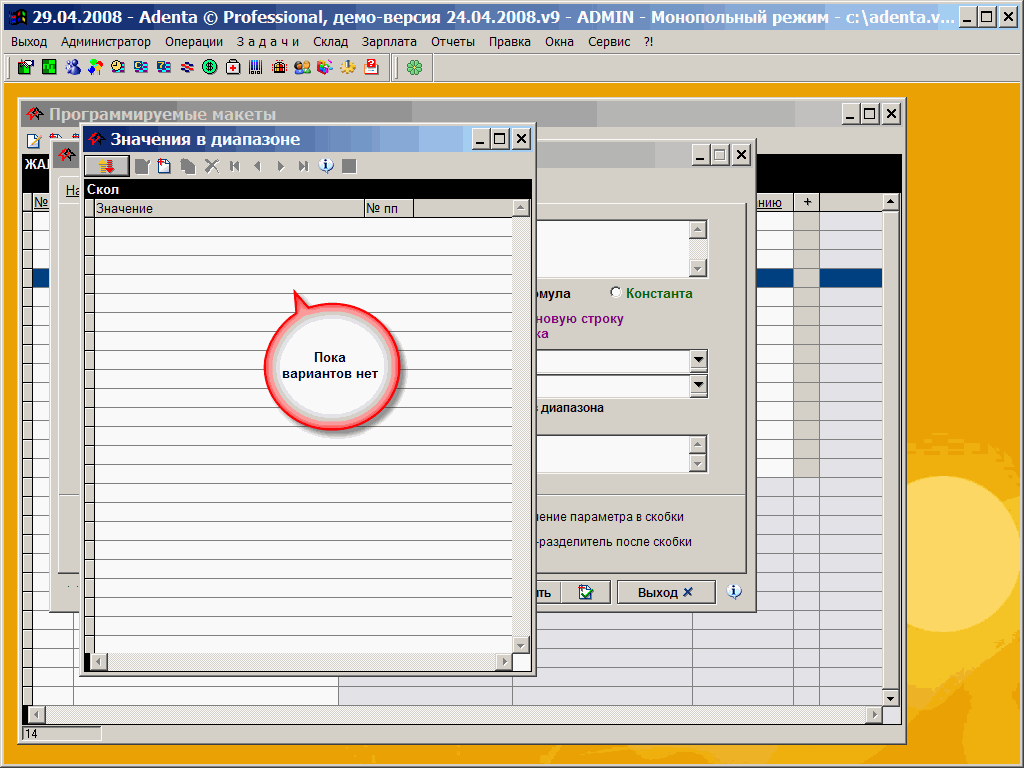Click the Значение column header
Image resolution: width=1024 pixels, height=768 pixels.
[x=228, y=208]
